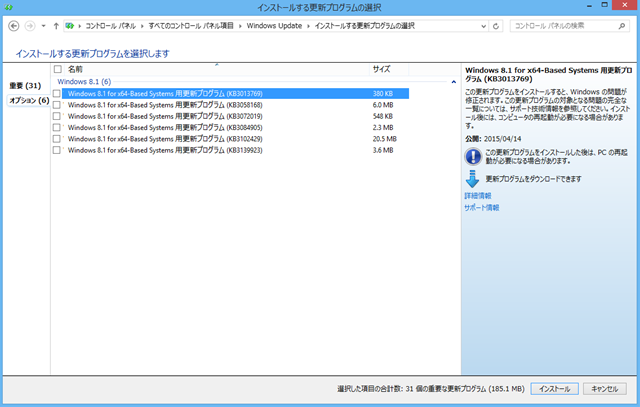The image size is (640, 407).
Task: Open the 詳細情報 link
Action: 478,196
